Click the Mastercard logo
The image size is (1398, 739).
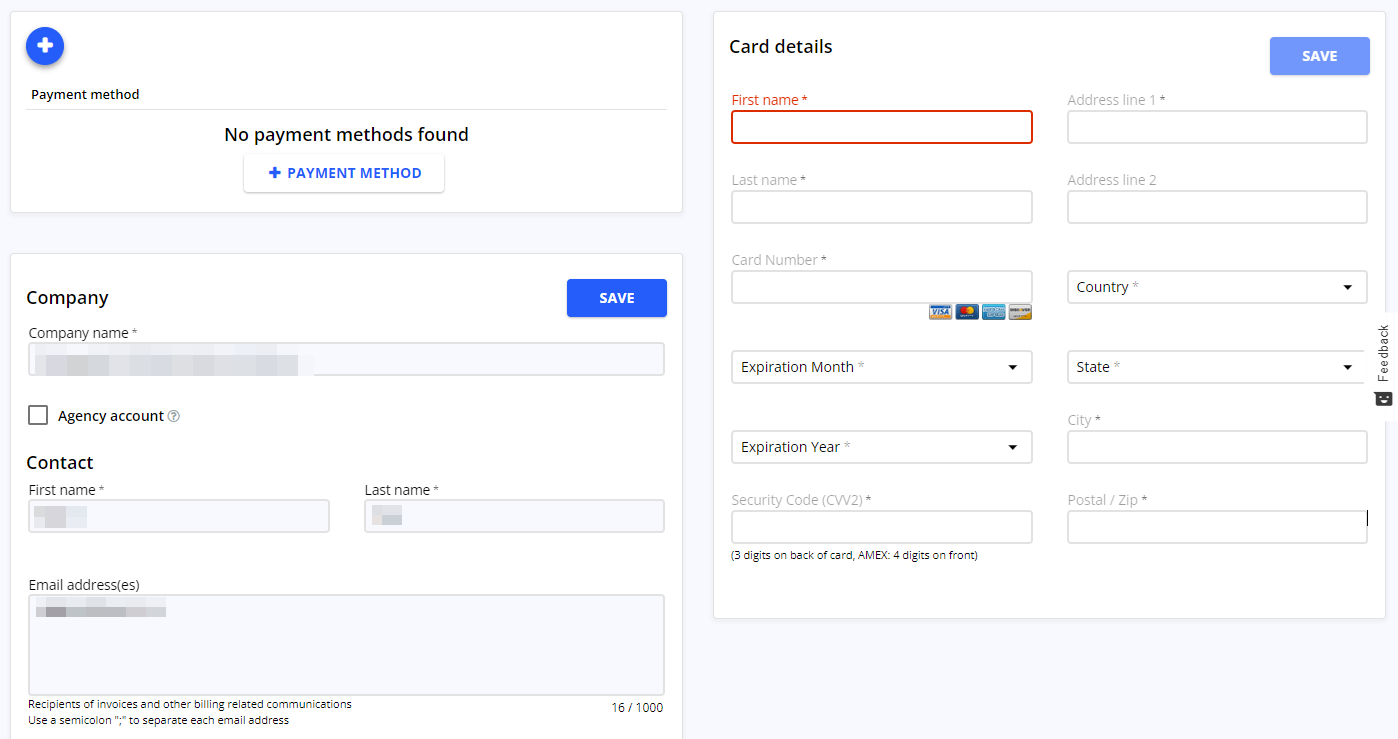coord(967,312)
